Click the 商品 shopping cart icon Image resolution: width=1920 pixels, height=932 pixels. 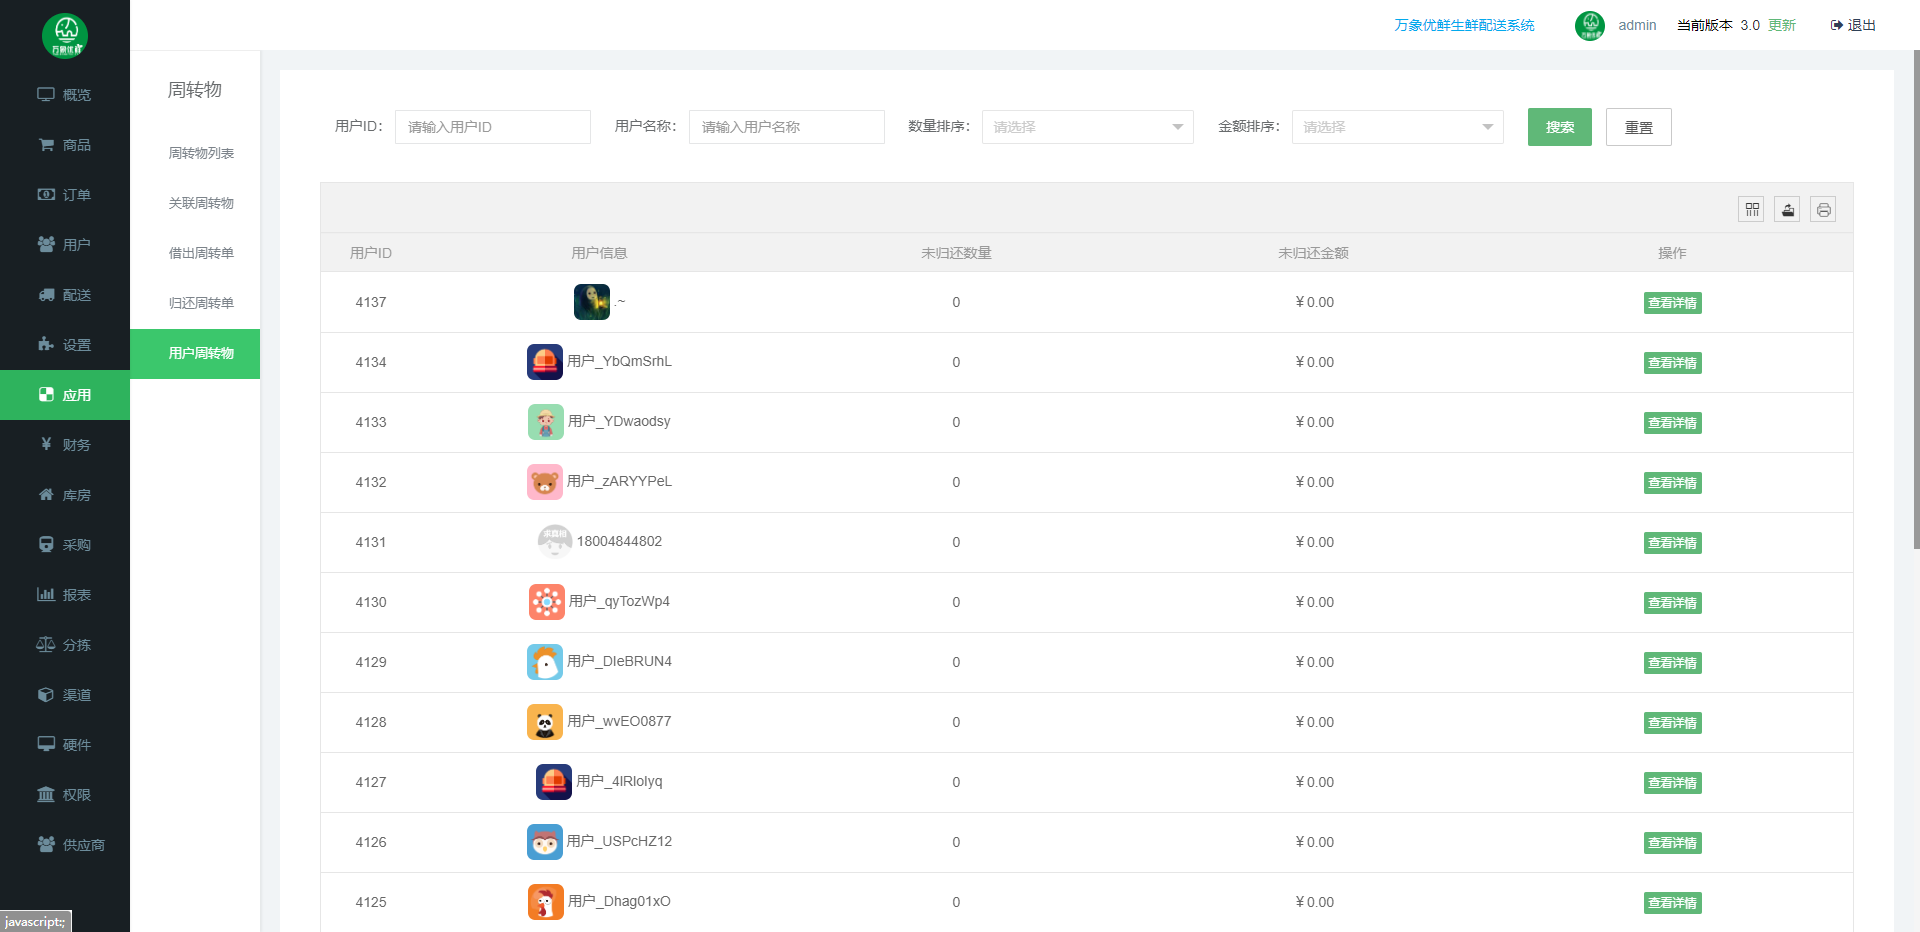click(x=46, y=144)
